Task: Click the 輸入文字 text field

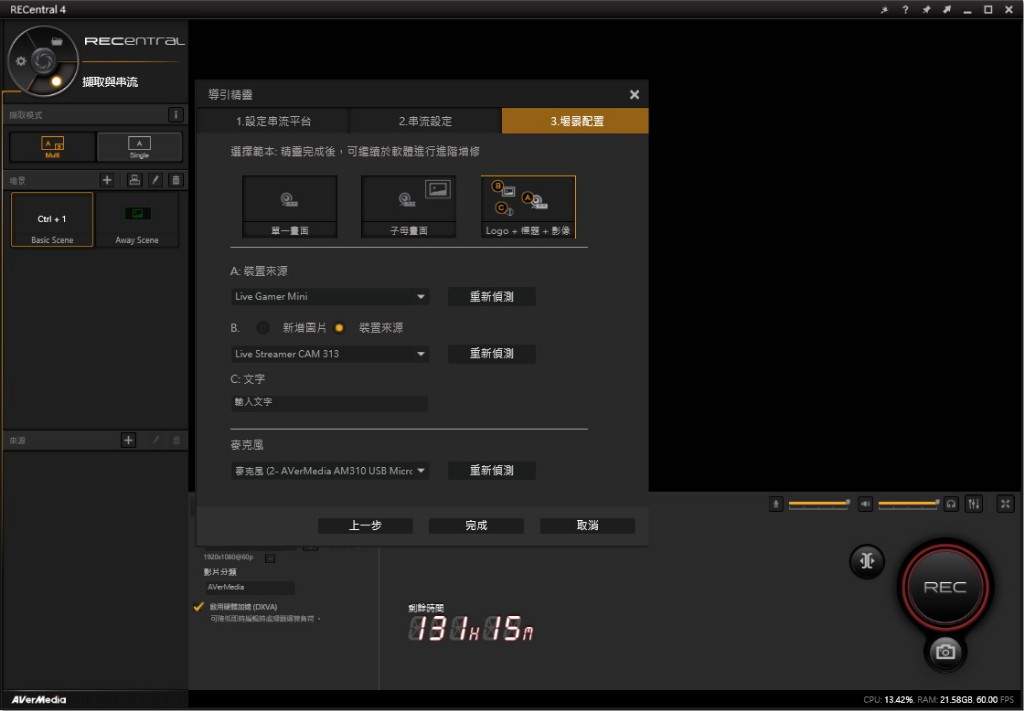Action: [330, 402]
